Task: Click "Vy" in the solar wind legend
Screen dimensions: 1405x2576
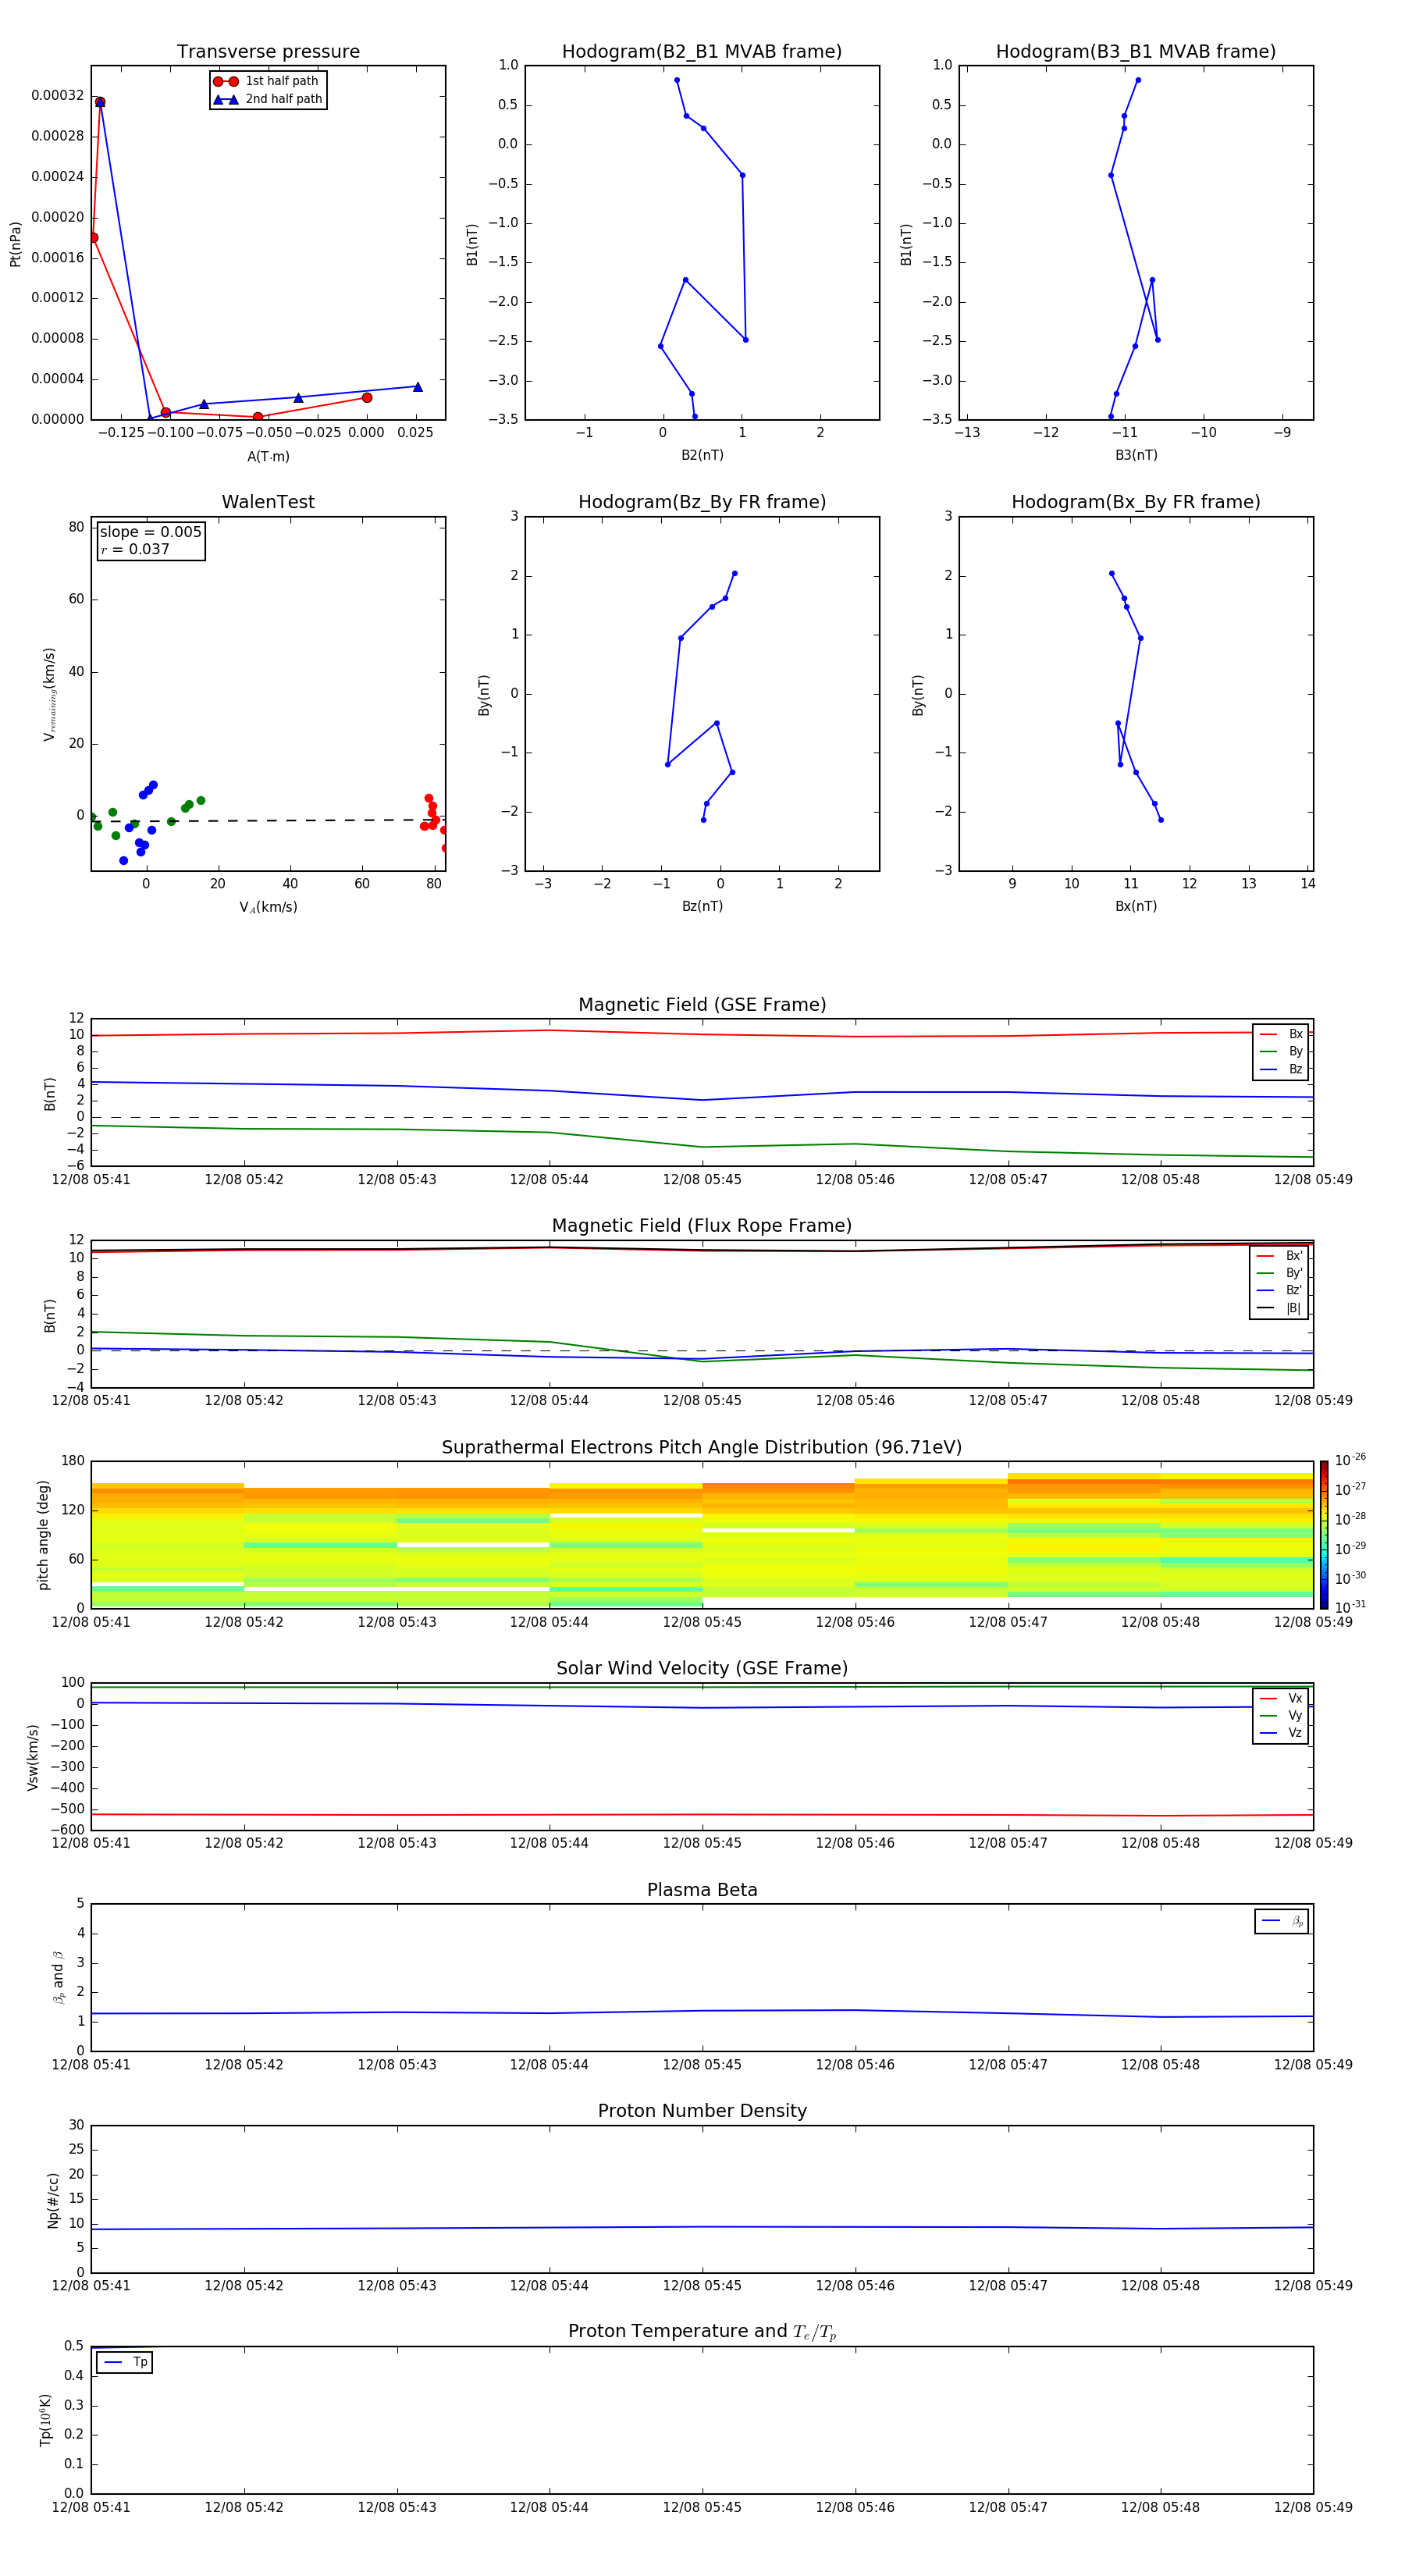Action: point(1295,1715)
